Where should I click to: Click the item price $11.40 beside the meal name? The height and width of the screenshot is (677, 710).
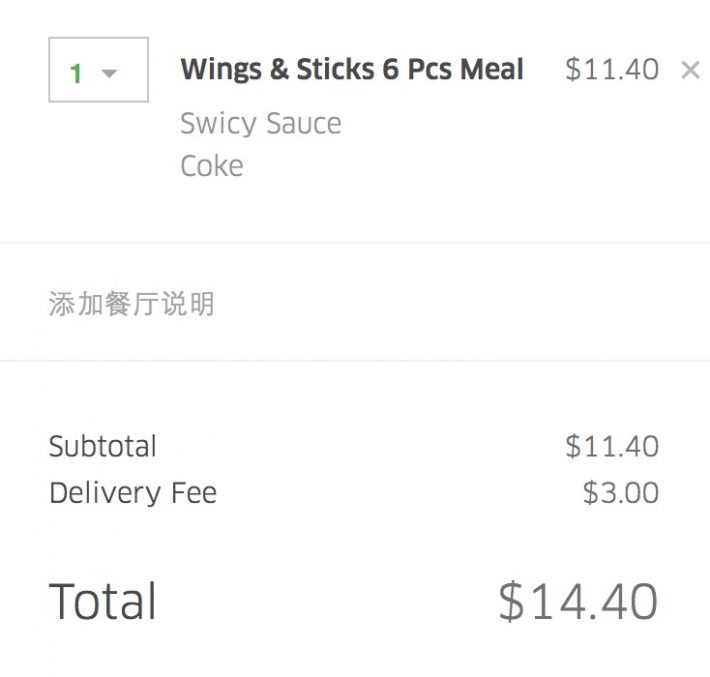click(611, 70)
